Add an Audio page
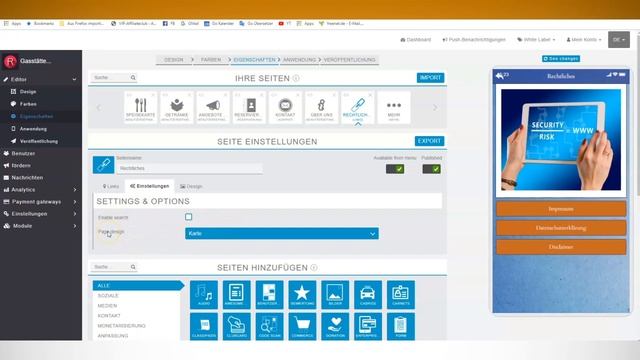The height and width of the screenshot is (360, 640). click(204, 295)
